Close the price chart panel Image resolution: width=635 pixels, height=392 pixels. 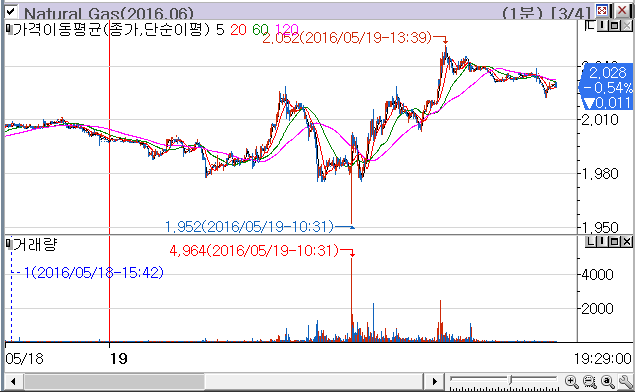(x=627, y=26)
